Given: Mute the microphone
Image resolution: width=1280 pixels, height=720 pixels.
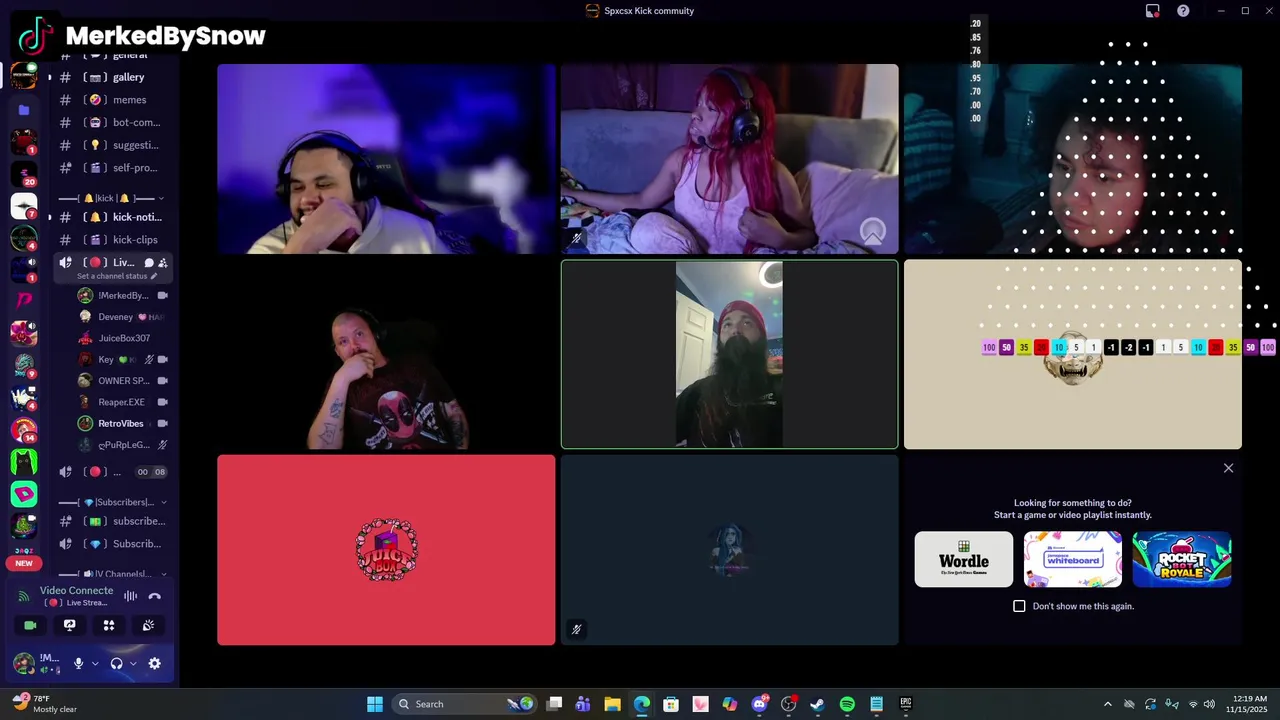Looking at the screenshot, I should point(78,663).
